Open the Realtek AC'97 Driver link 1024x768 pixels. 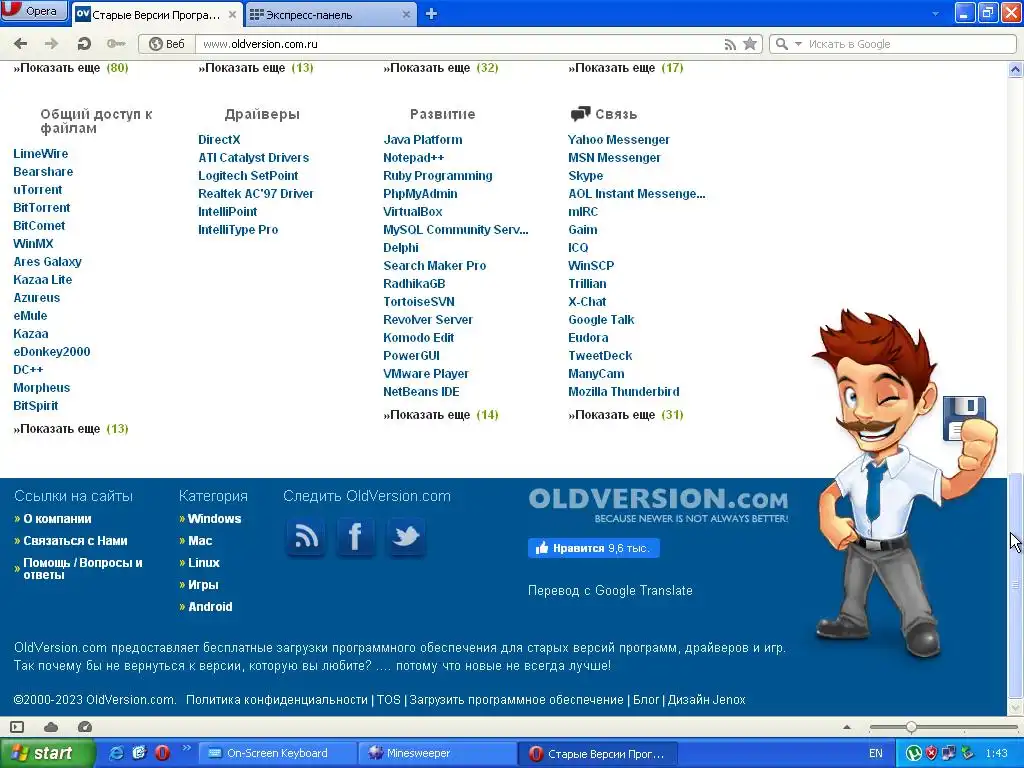click(x=256, y=194)
